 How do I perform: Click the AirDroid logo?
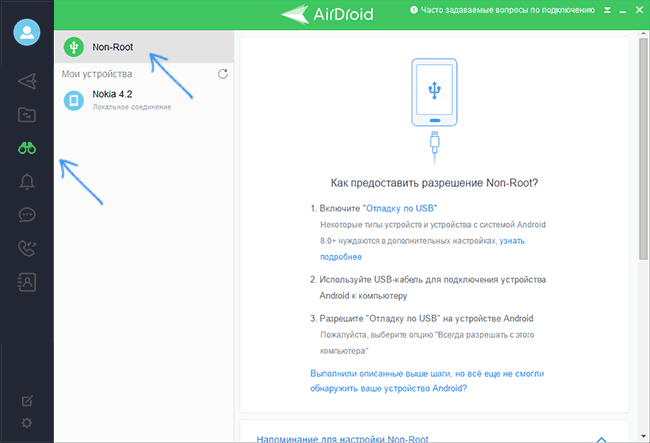coord(327,14)
